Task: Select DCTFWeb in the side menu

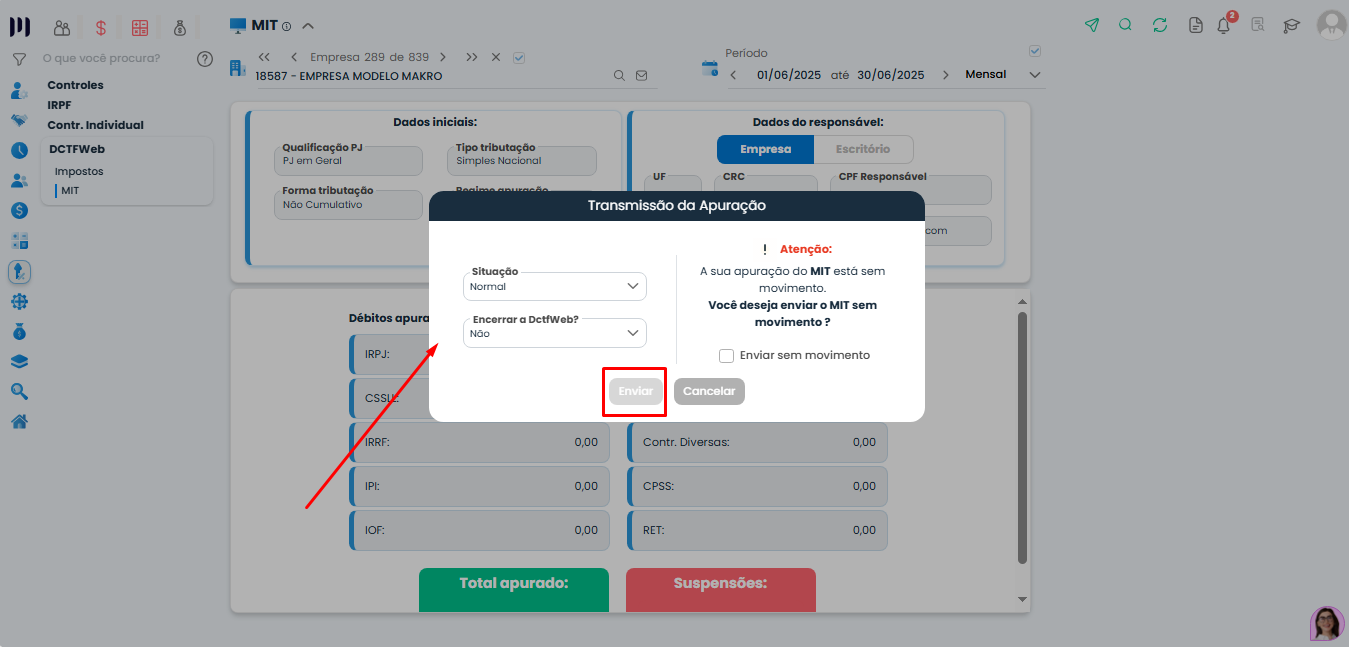Action: pyautogui.click(x=77, y=149)
